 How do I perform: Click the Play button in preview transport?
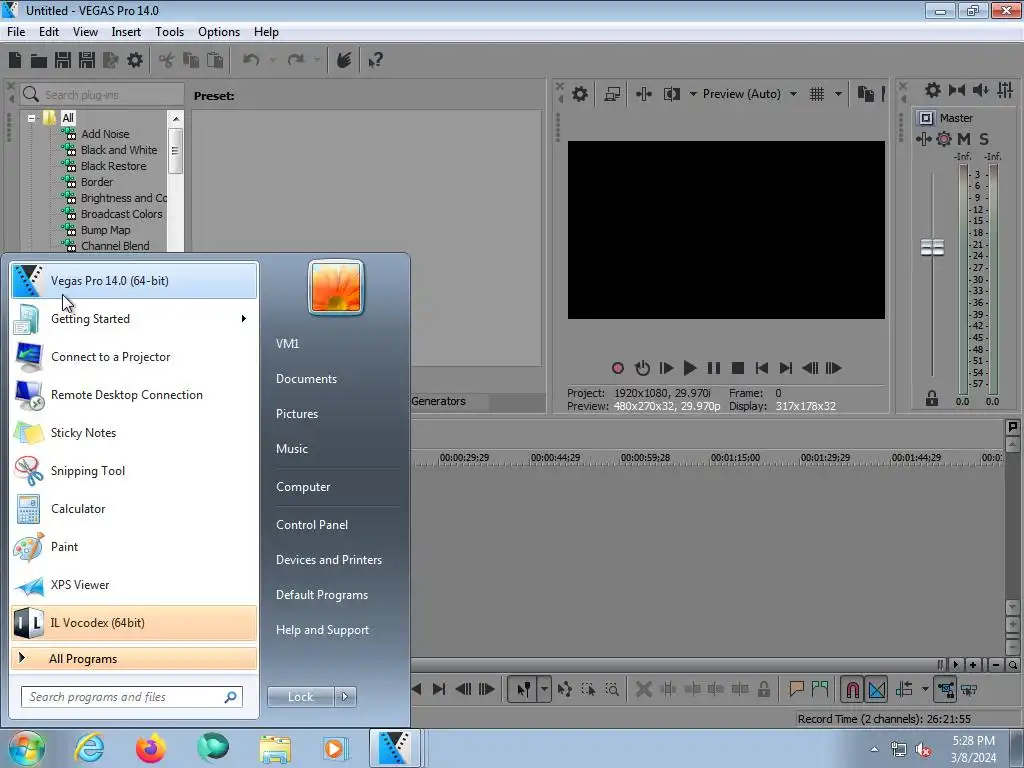click(690, 368)
